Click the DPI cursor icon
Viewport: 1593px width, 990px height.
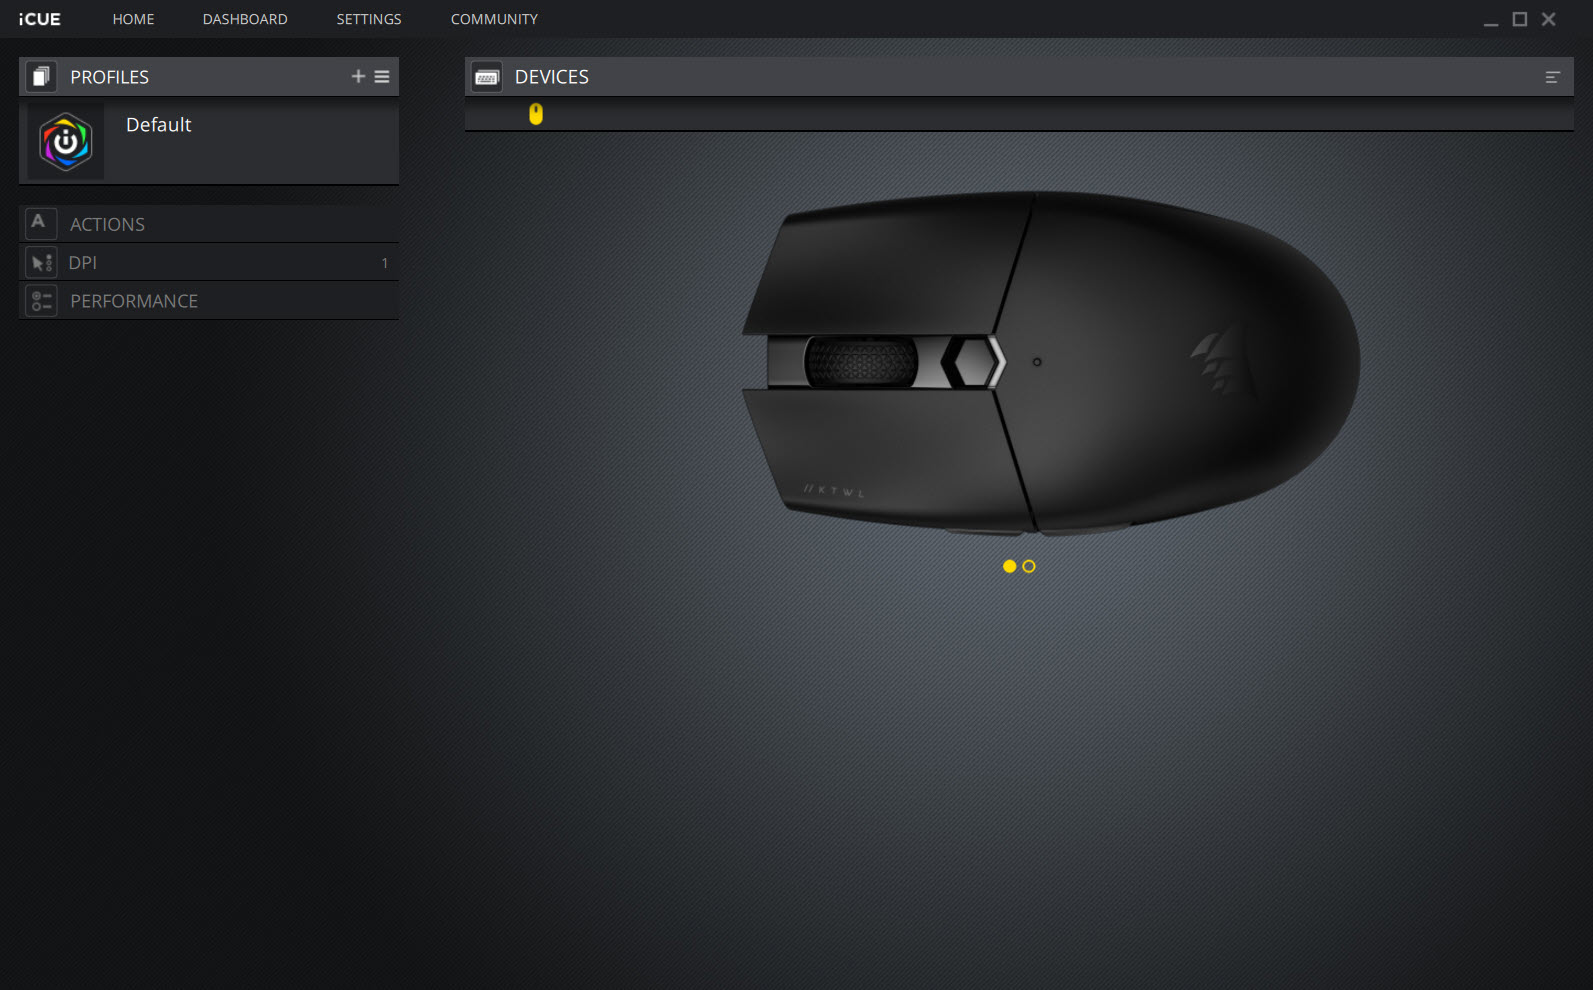tap(41, 263)
